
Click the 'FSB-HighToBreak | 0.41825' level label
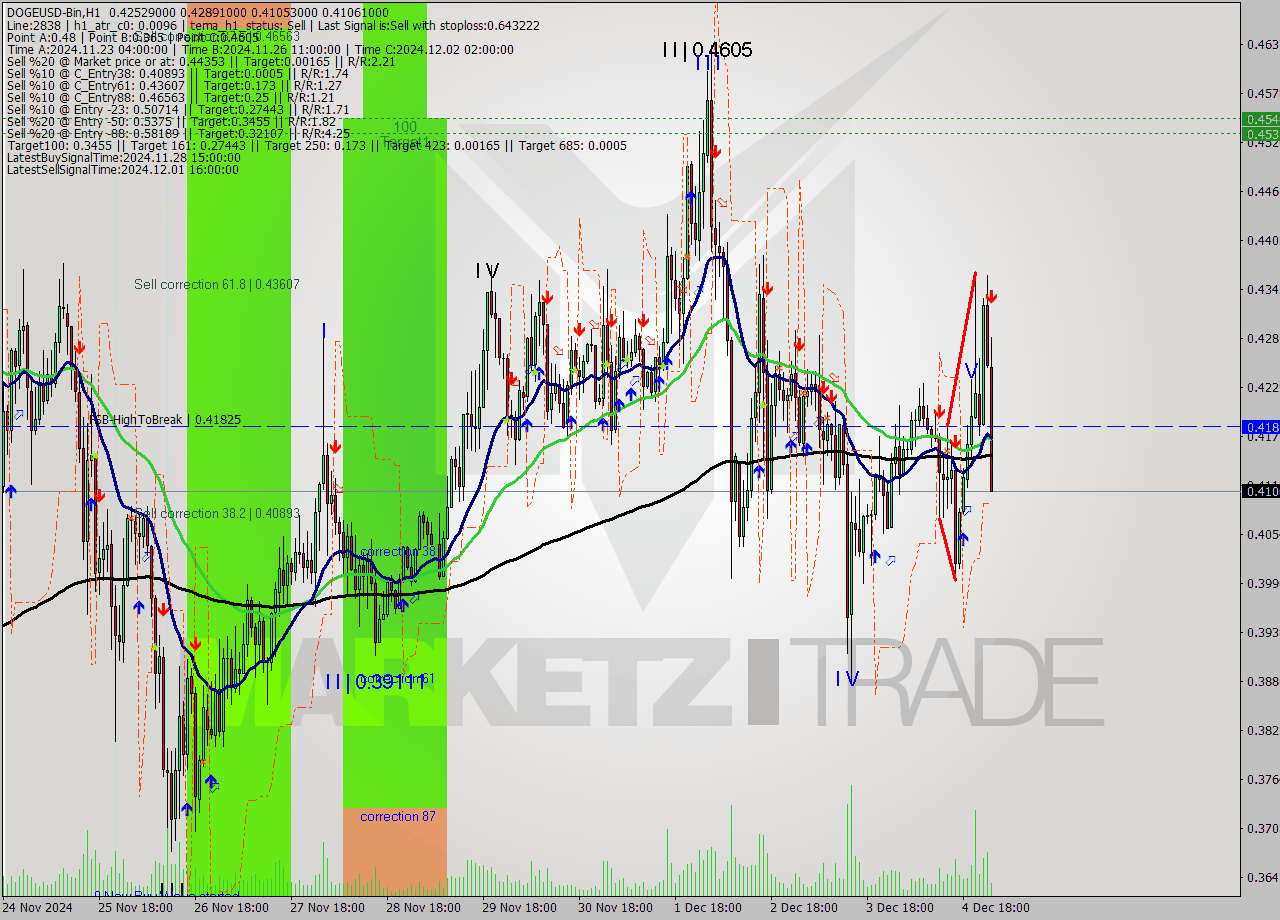pyautogui.click(x=165, y=420)
